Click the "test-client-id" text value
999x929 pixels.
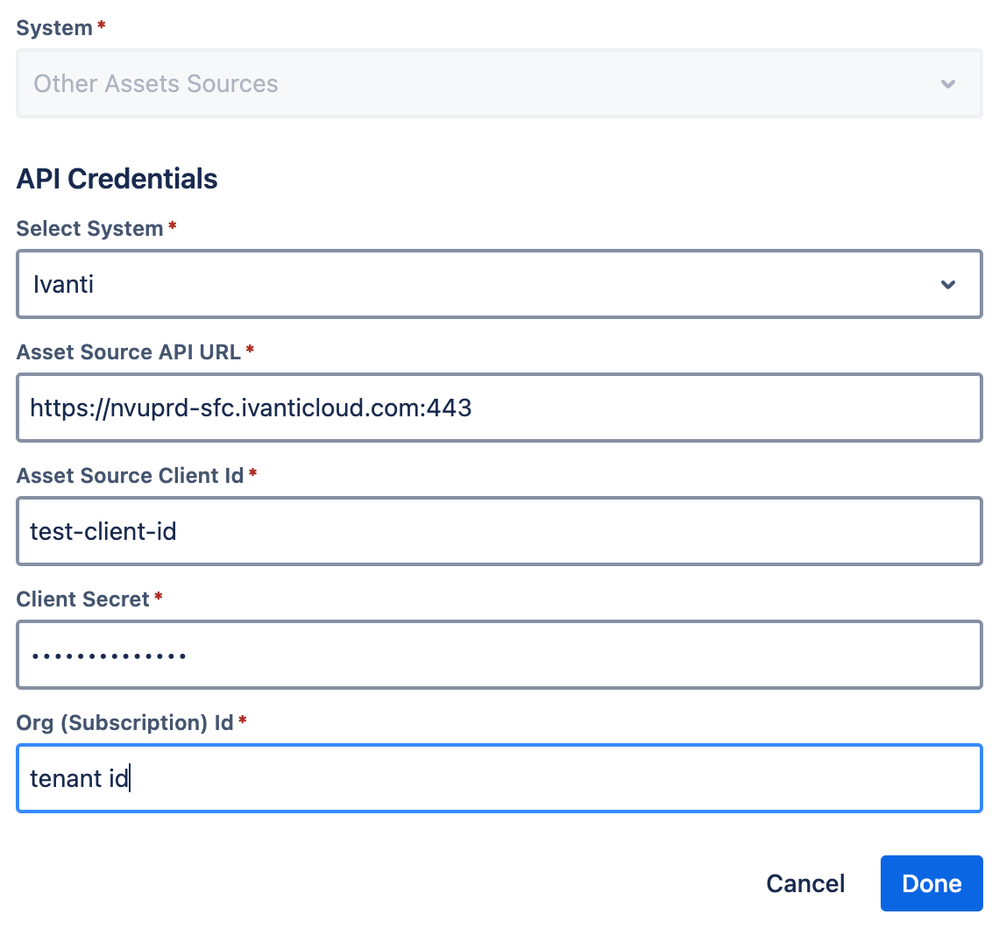click(x=103, y=531)
